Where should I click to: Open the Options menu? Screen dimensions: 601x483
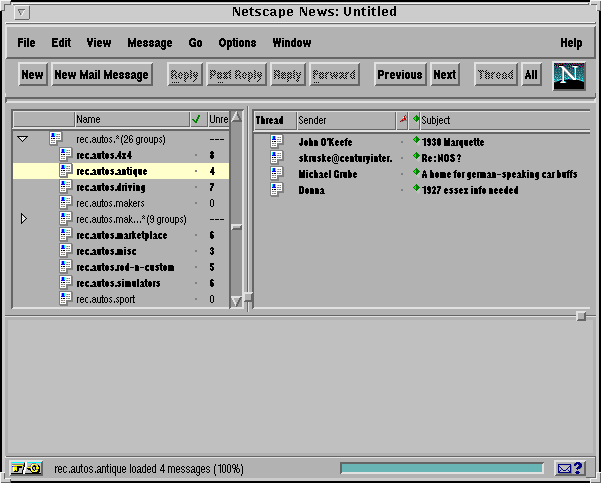tap(237, 43)
